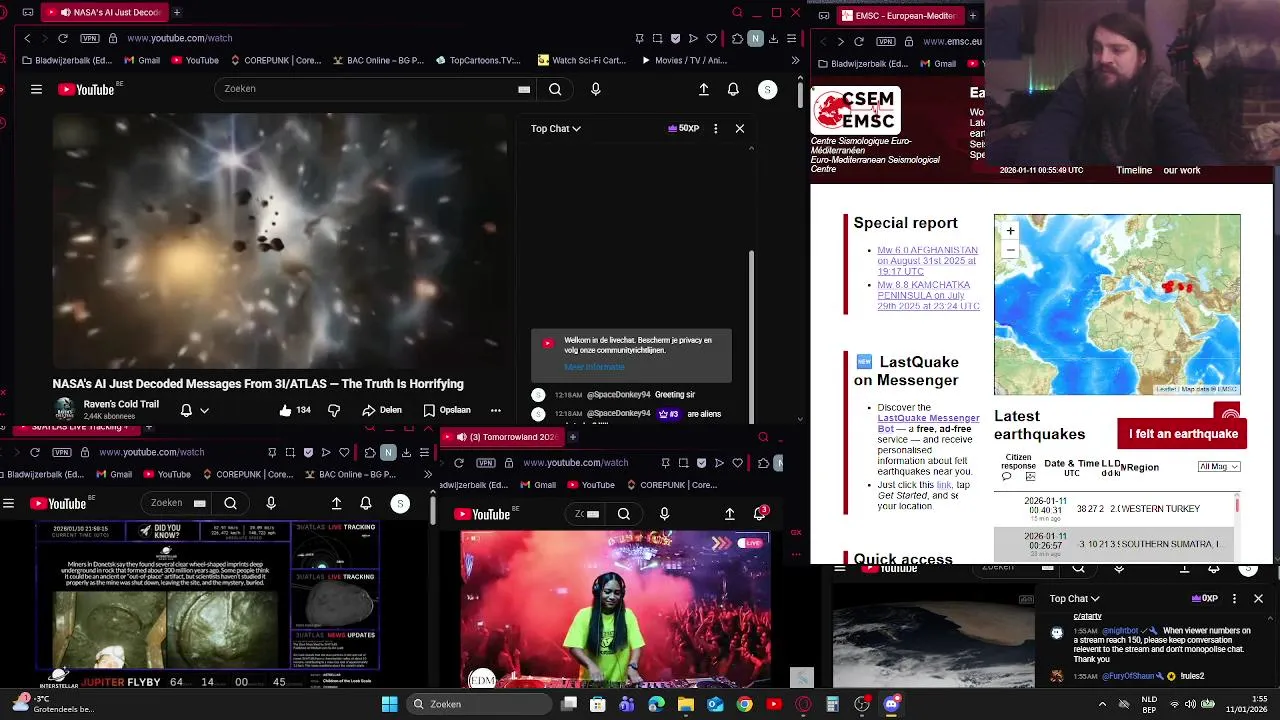Open notifications bell in top-left YouTube header
This screenshot has width=1280, height=720.
click(733, 89)
